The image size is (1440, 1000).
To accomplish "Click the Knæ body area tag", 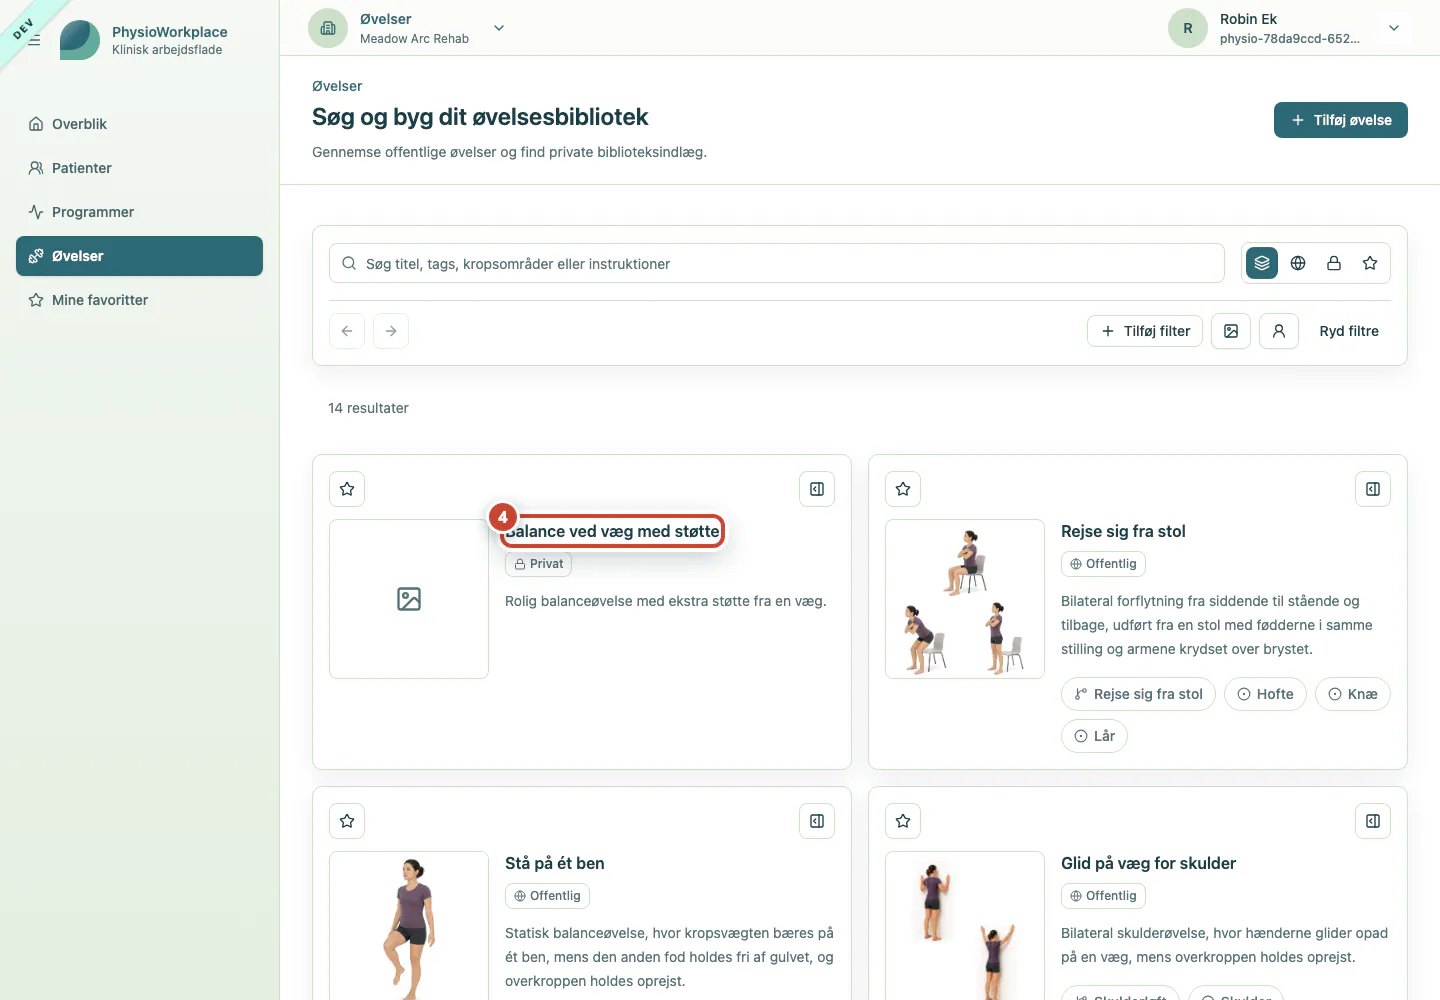I will tap(1352, 694).
